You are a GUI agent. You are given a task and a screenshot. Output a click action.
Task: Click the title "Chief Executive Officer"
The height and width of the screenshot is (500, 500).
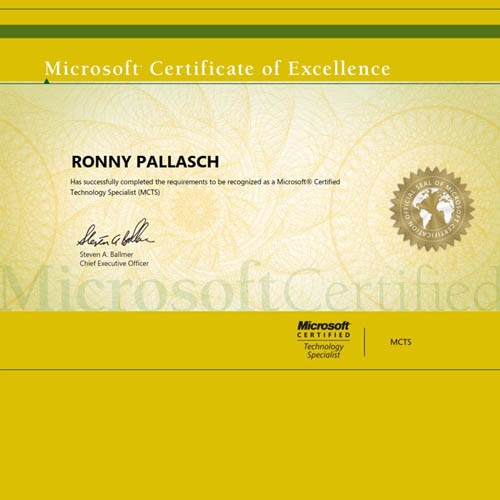[x=114, y=263]
